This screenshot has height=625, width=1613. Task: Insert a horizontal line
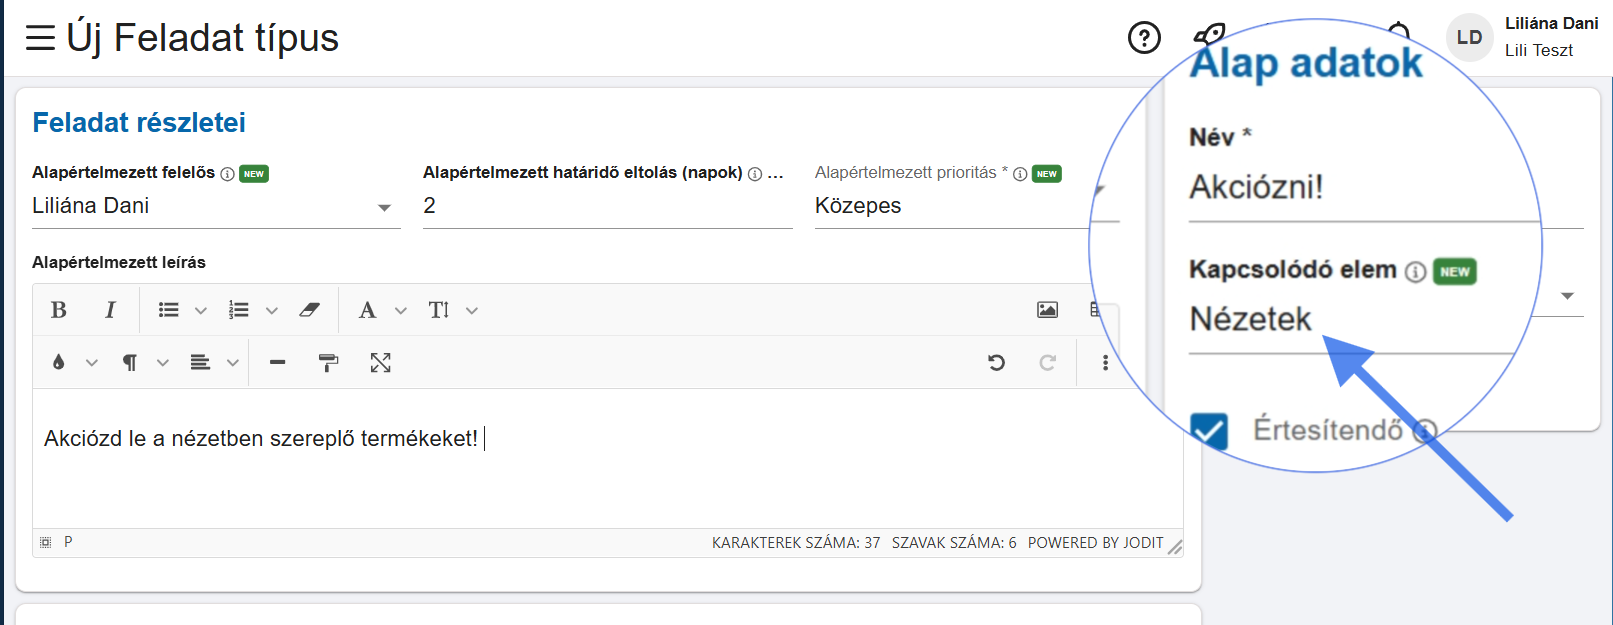[278, 362]
